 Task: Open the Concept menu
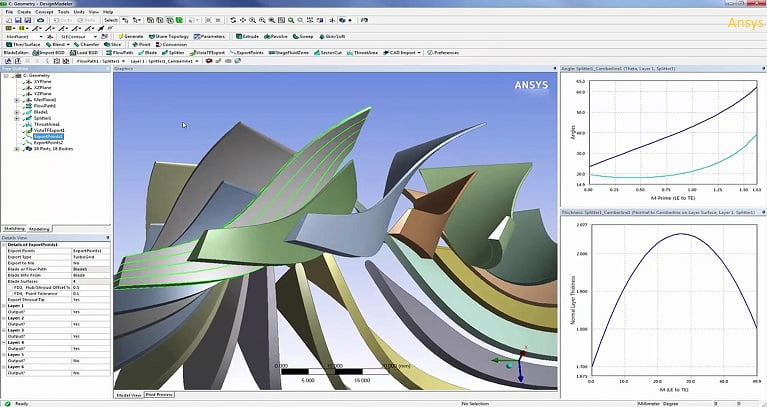click(x=44, y=12)
